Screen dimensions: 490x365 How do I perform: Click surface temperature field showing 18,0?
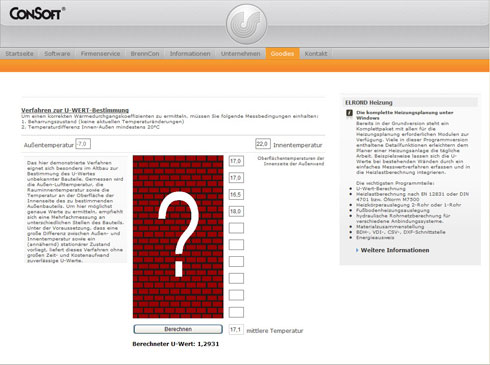tap(236, 211)
